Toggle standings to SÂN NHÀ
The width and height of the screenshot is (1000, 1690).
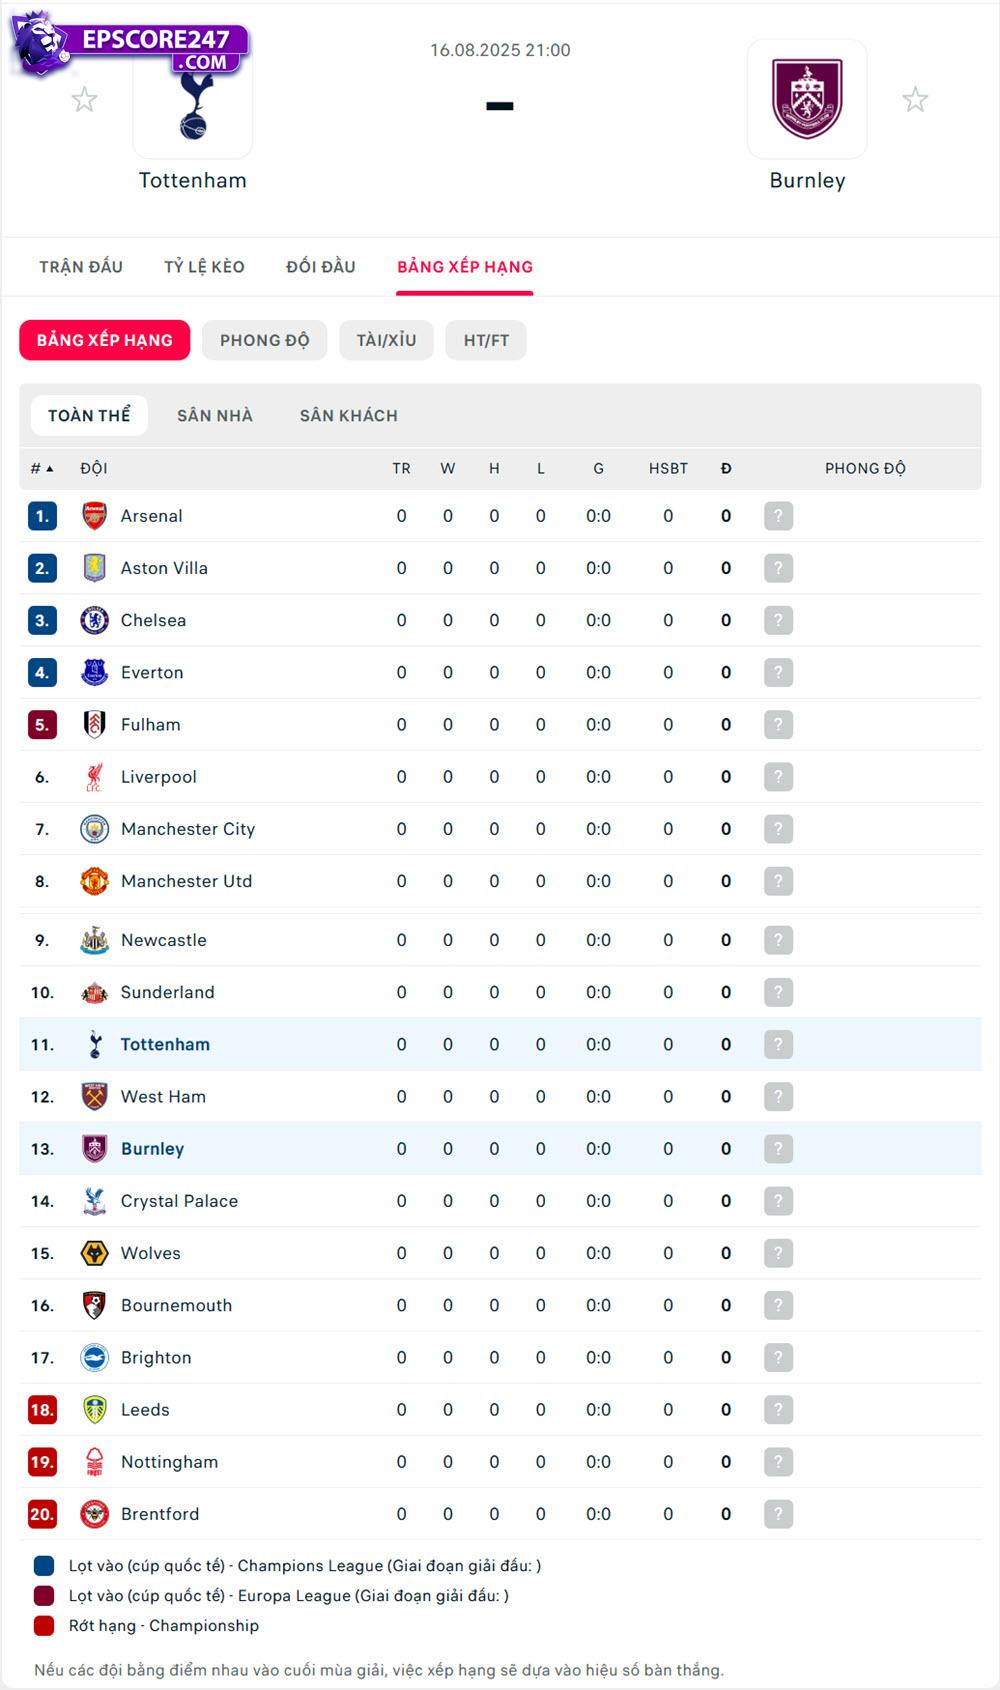tap(215, 415)
